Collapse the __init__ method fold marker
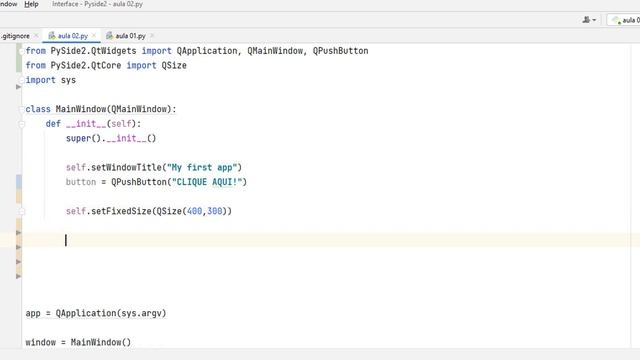 [22, 124]
